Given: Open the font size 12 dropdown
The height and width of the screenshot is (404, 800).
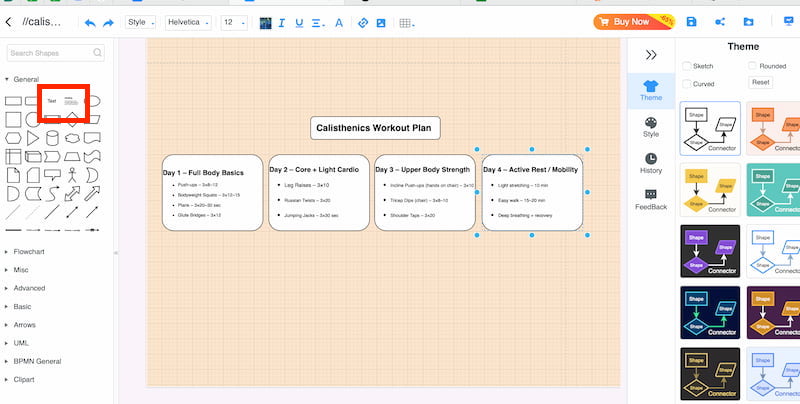Looking at the screenshot, I should (x=234, y=22).
